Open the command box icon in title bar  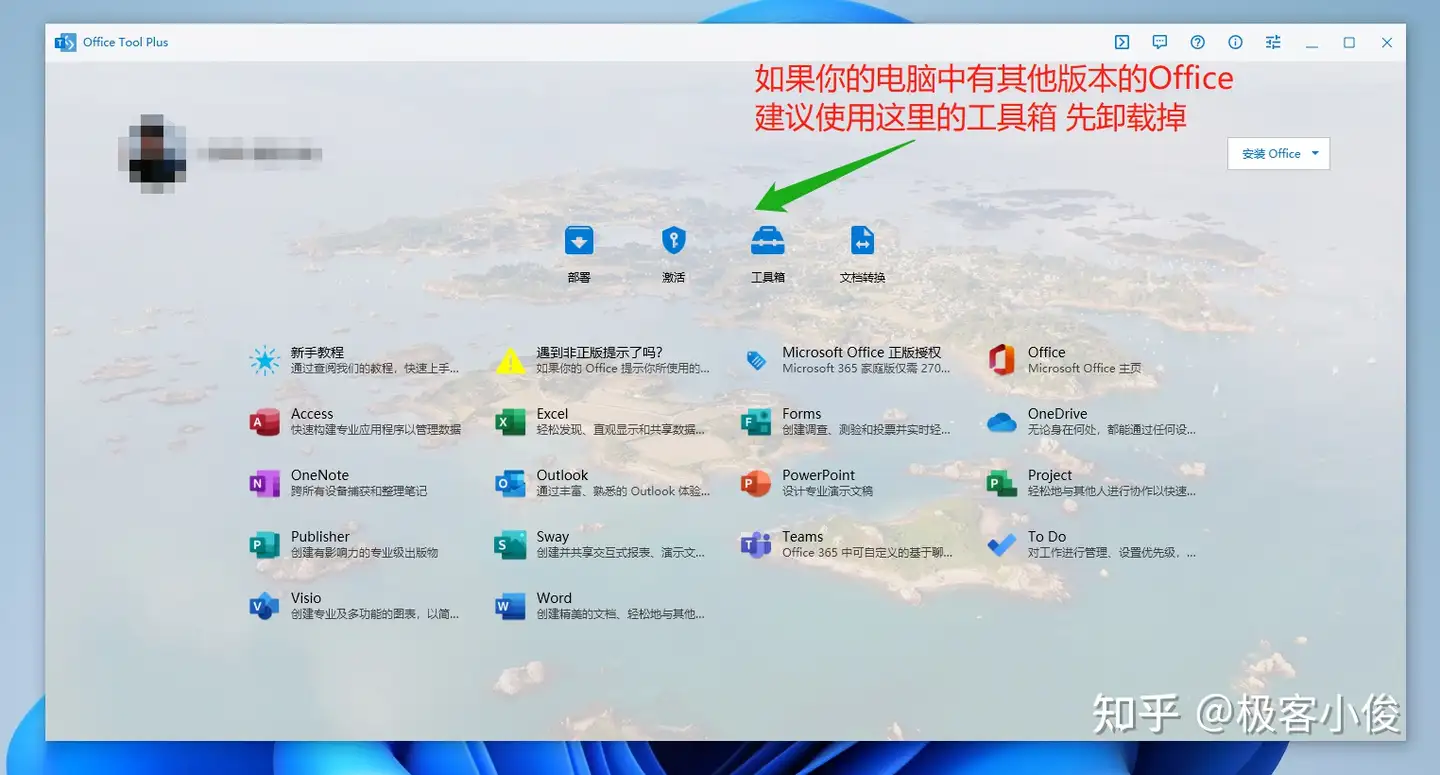coord(1122,42)
